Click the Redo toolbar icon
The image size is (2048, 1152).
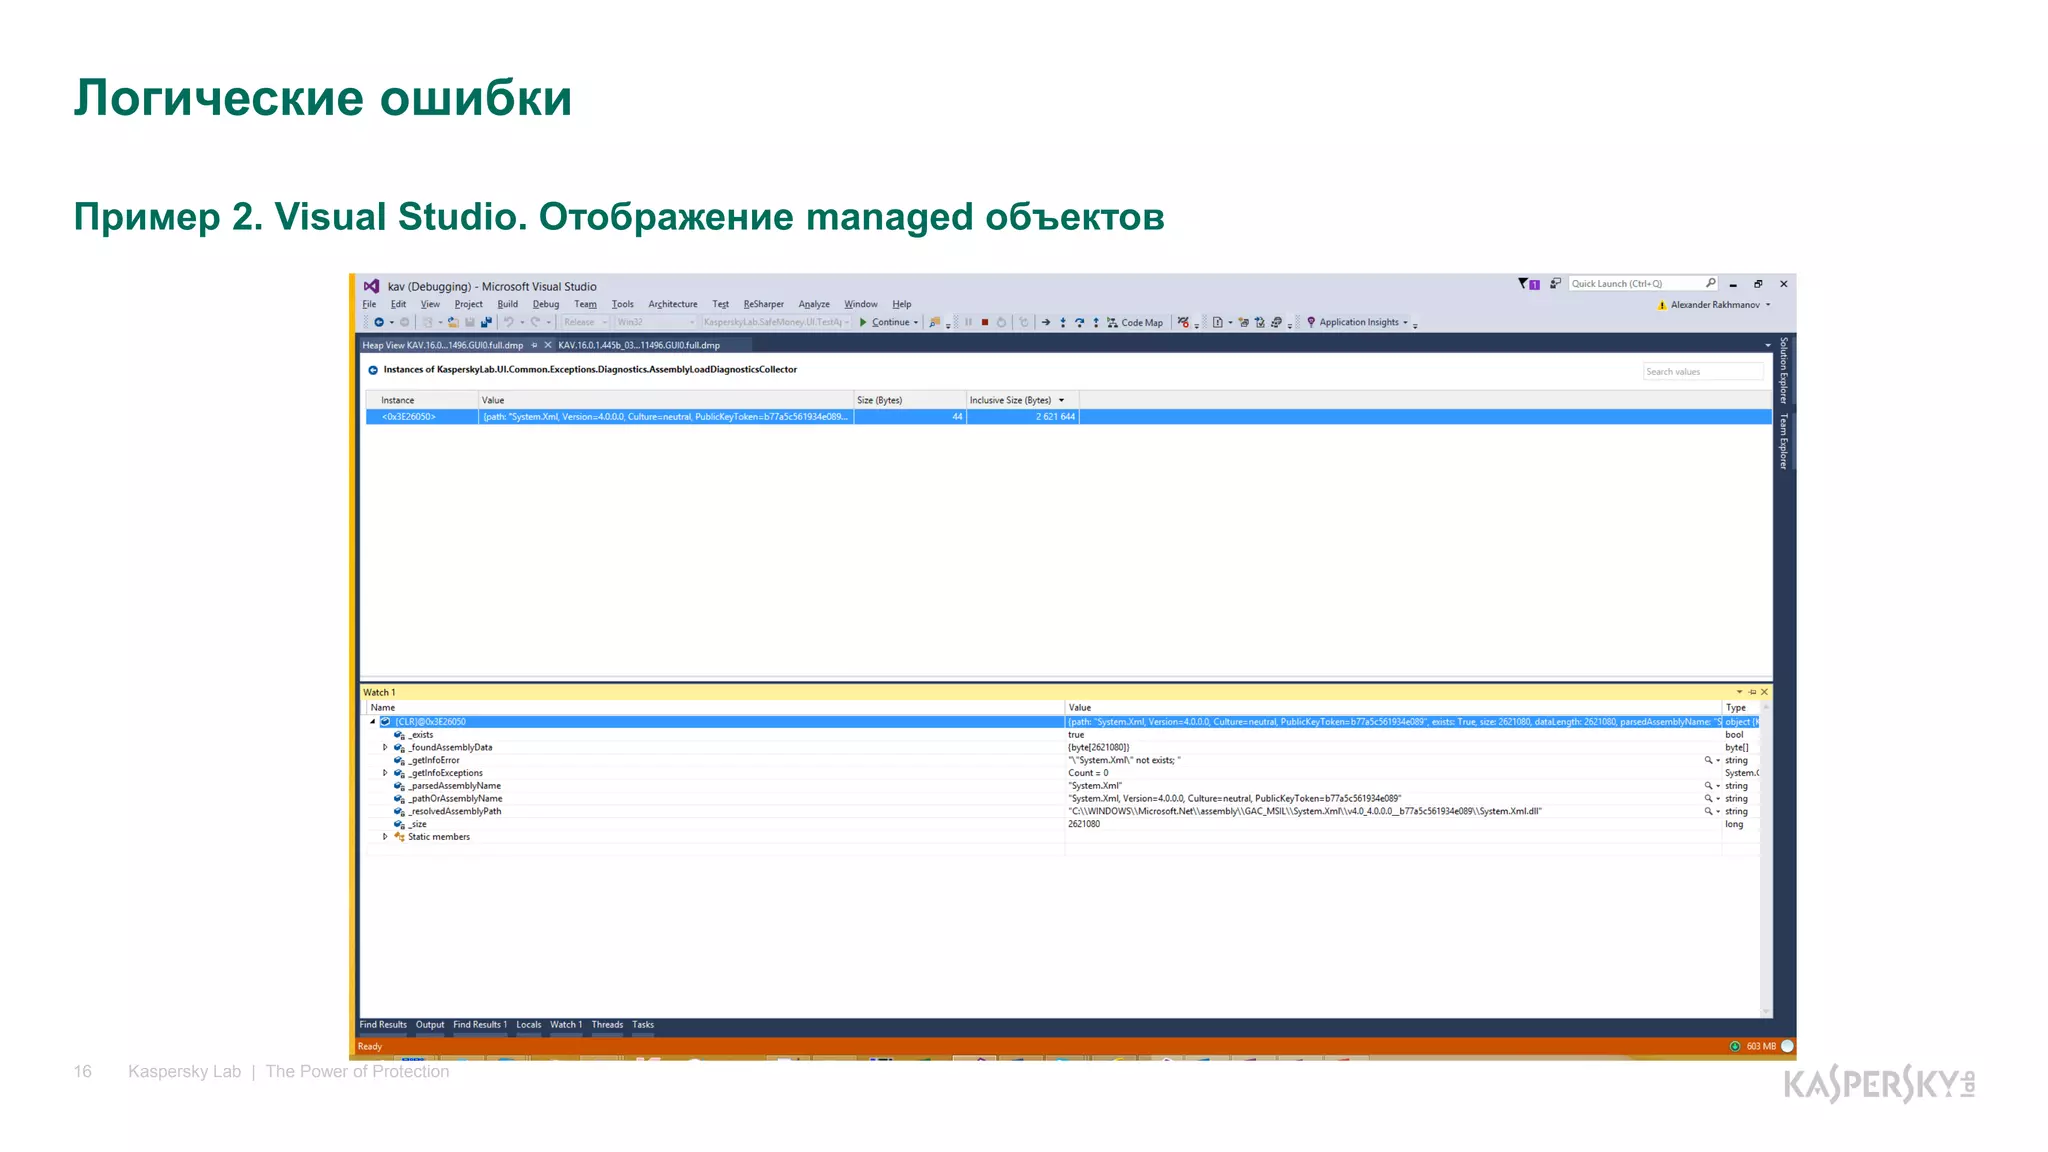pos(535,322)
